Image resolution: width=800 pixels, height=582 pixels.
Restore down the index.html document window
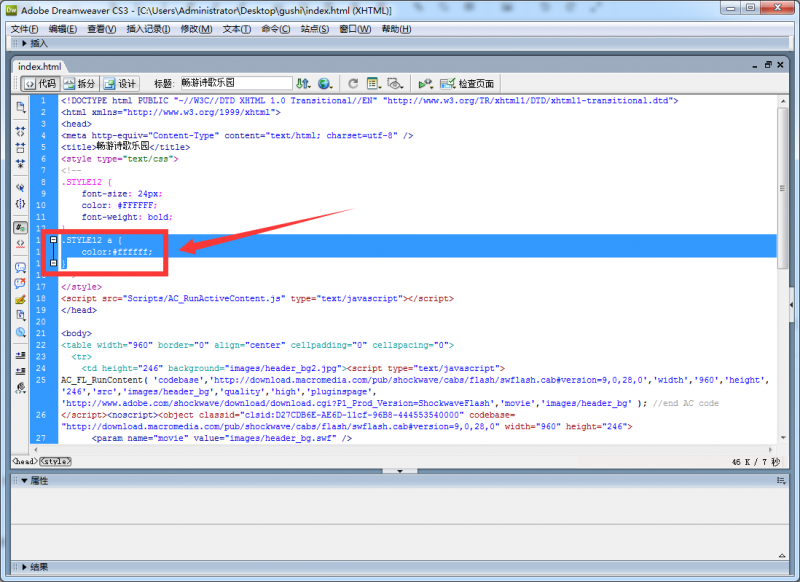pyautogui.click(x=768, y=65)
